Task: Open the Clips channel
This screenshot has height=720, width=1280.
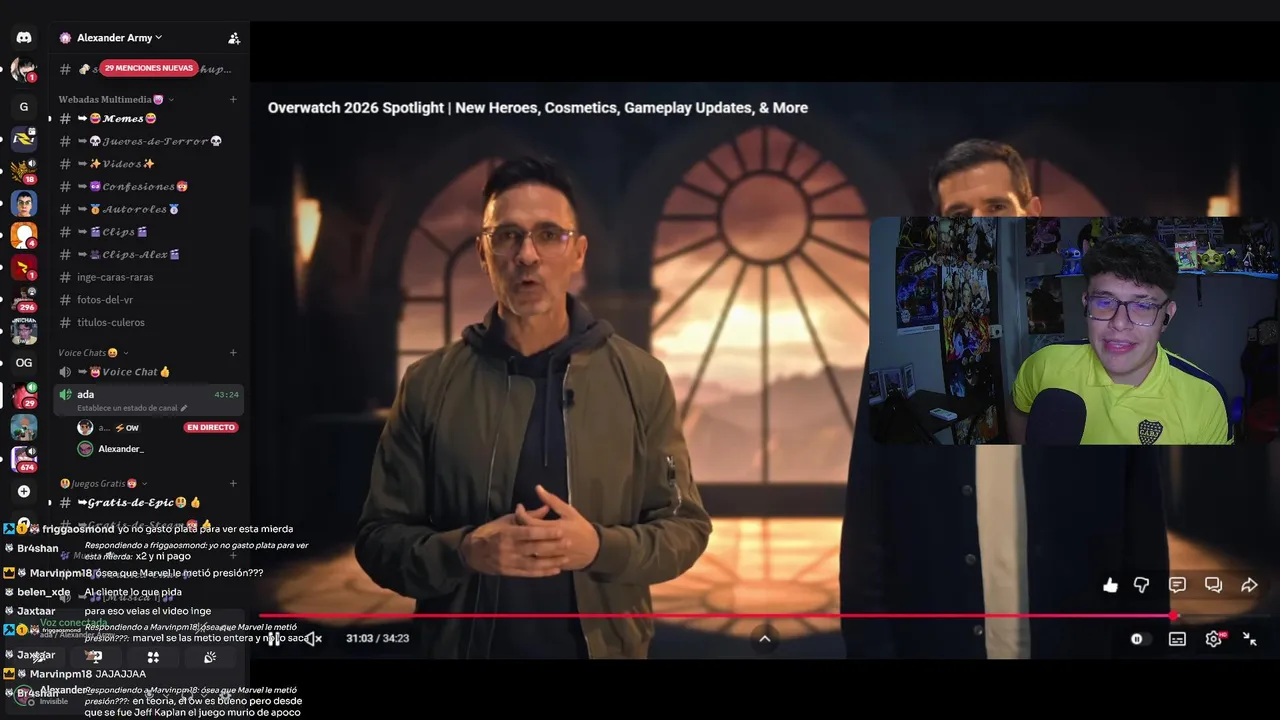Action: coord(148,231)
